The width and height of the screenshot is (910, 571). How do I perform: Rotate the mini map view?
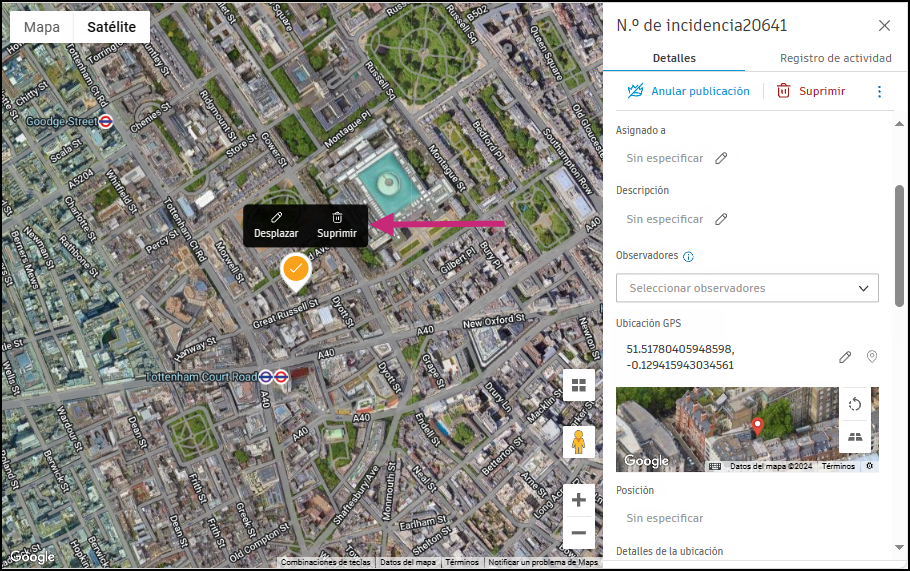tap(855, 404)
